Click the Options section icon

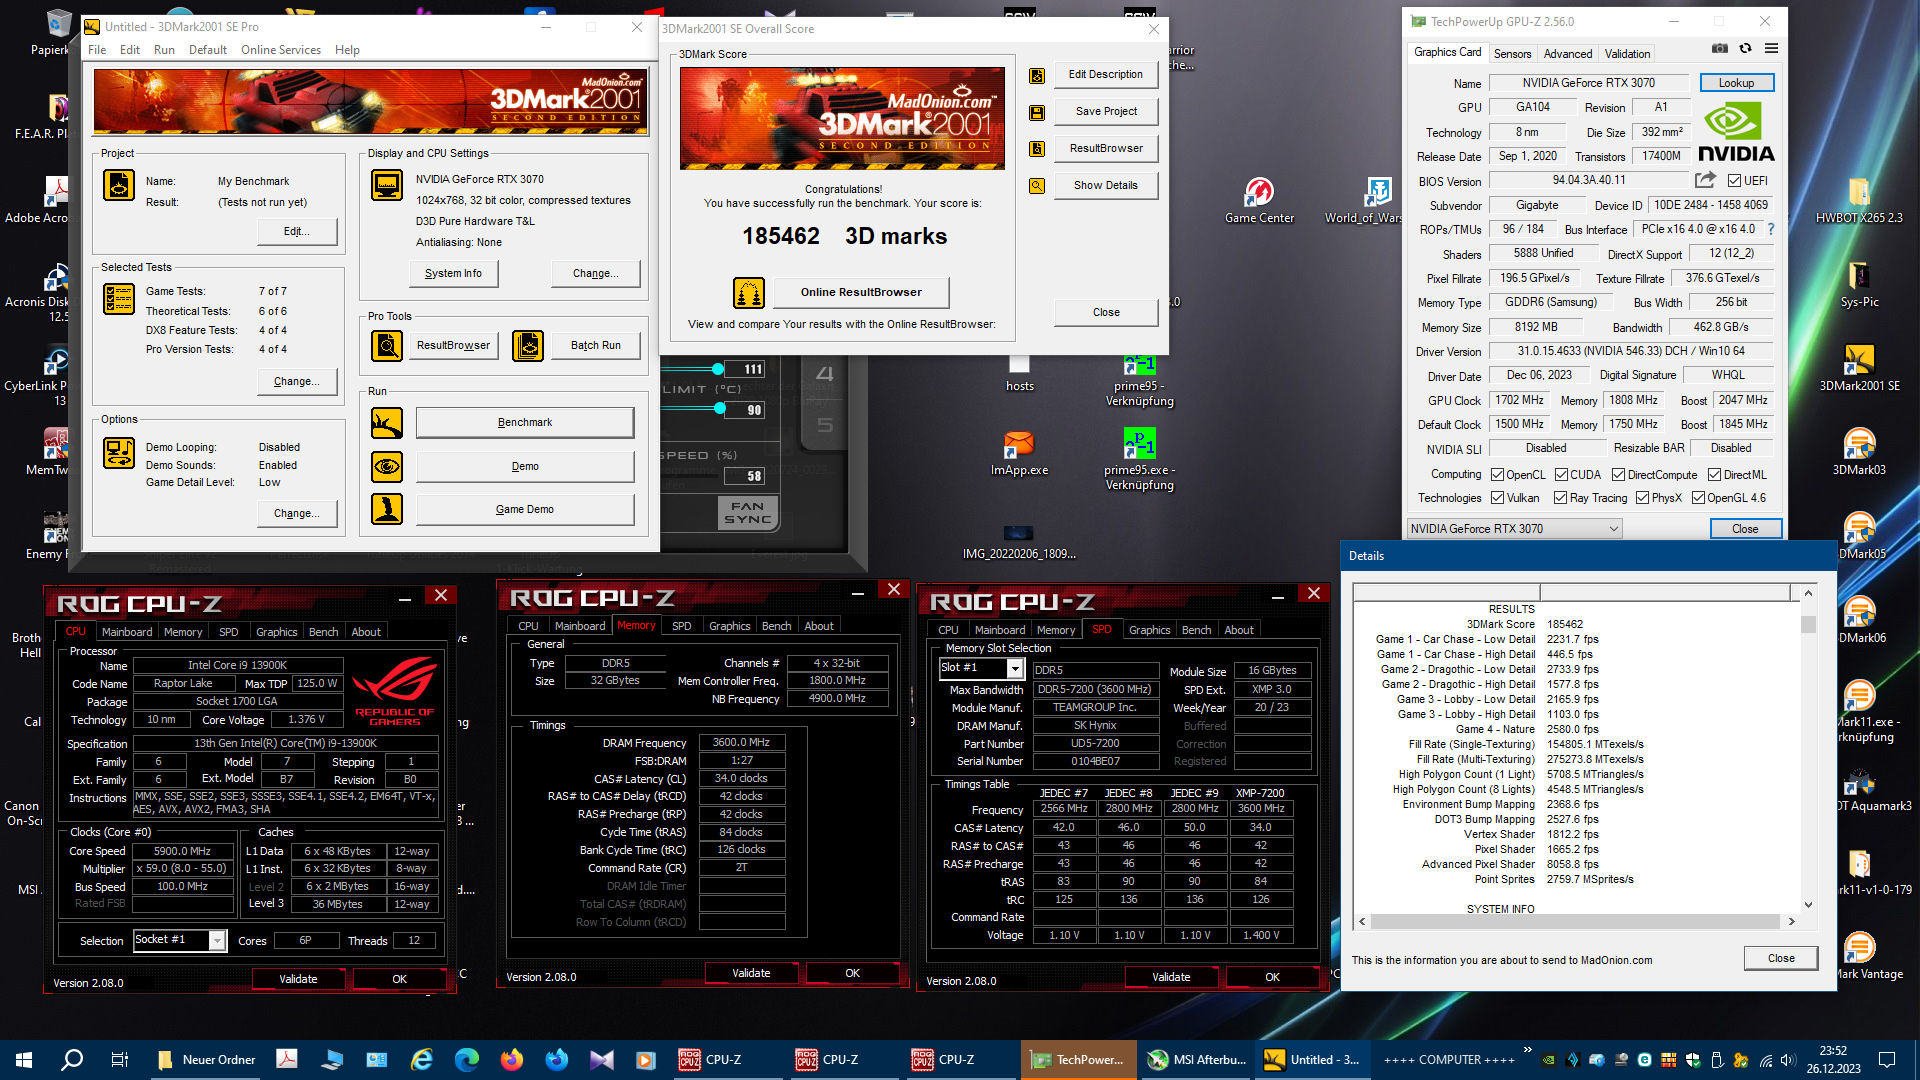tap(119, 453)
